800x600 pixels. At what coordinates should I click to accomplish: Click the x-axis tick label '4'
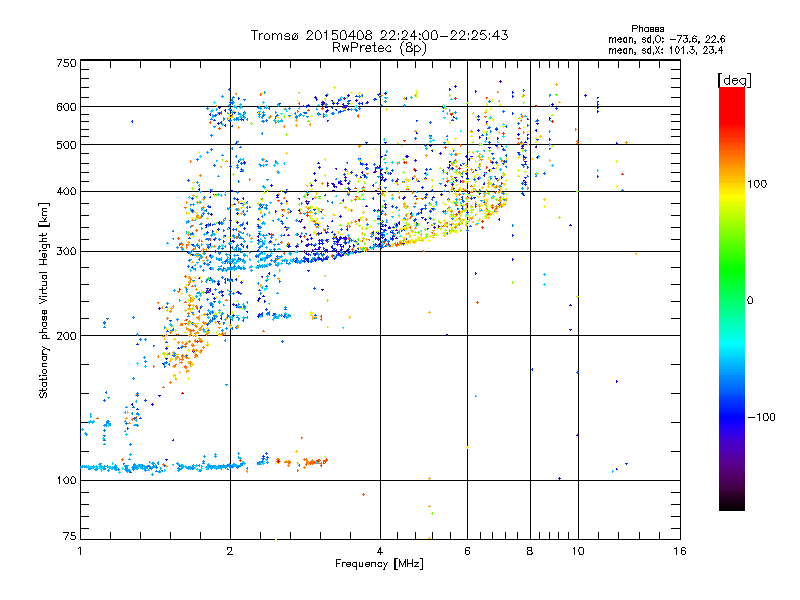(380, 551)
